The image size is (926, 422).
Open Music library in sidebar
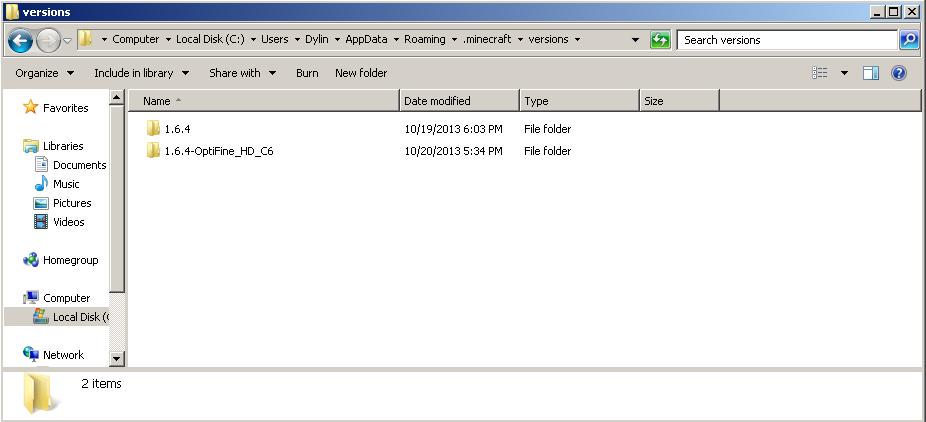coord(66,184)
